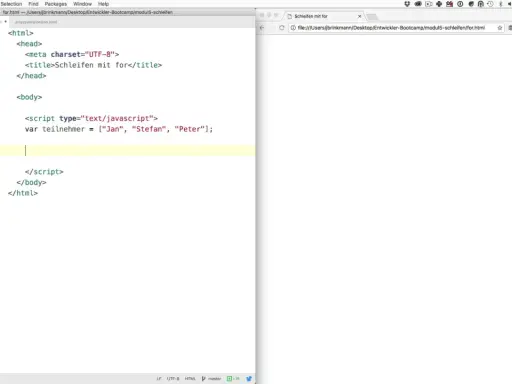Click the Time Machine menu bar icon
Viewport: 512px width, 384px height.
[490, 4]
